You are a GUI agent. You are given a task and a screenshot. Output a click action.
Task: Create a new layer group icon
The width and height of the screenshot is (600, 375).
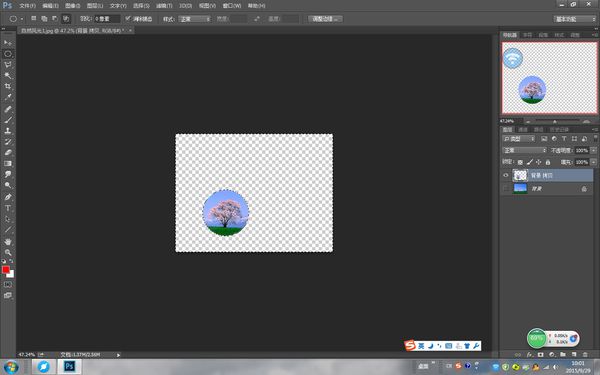point(562,354)
